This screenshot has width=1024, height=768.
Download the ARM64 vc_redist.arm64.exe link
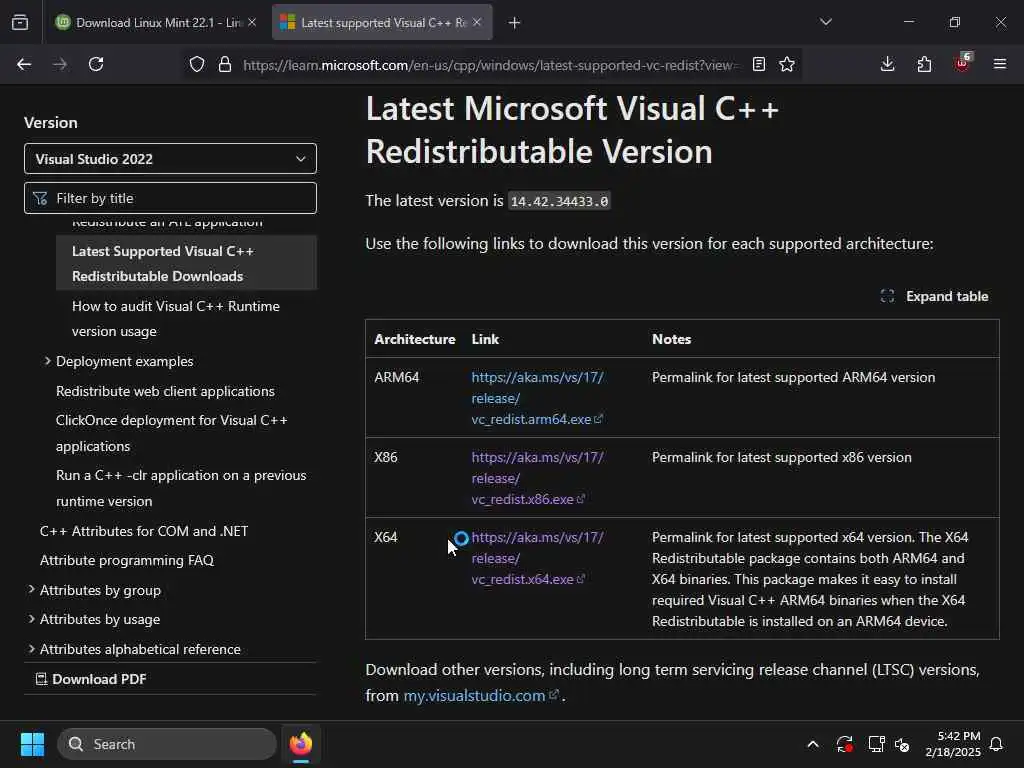click(x=537, y=398)
